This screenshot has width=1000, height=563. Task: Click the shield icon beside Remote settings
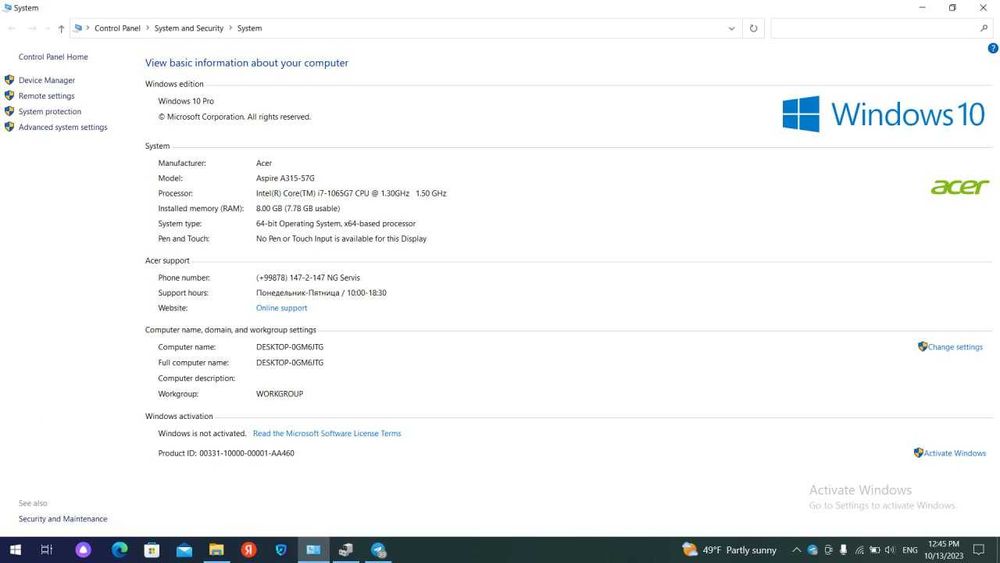[9, 96]
